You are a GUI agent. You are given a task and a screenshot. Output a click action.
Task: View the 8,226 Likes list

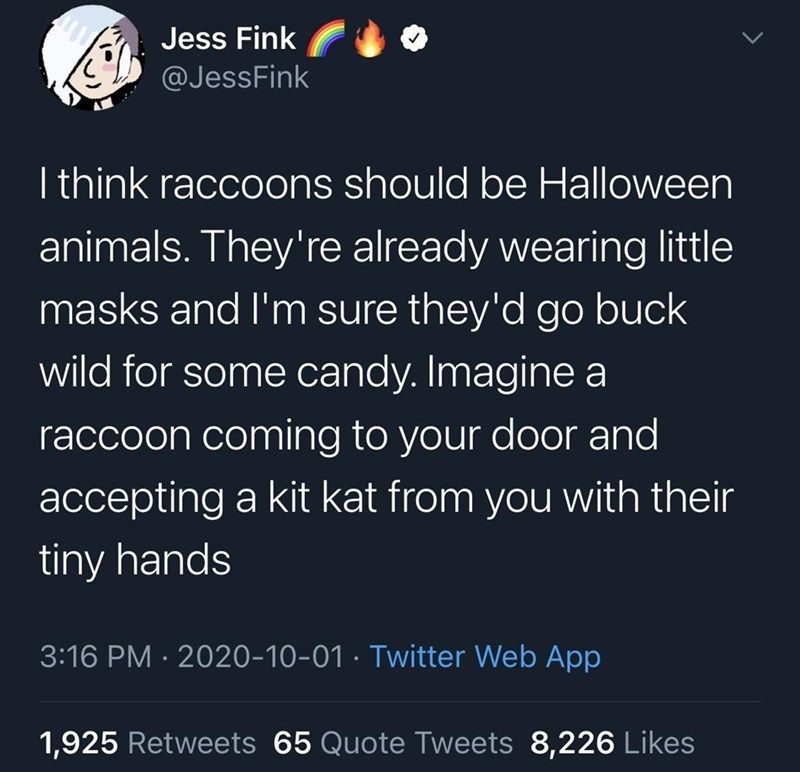pos(615,740)
